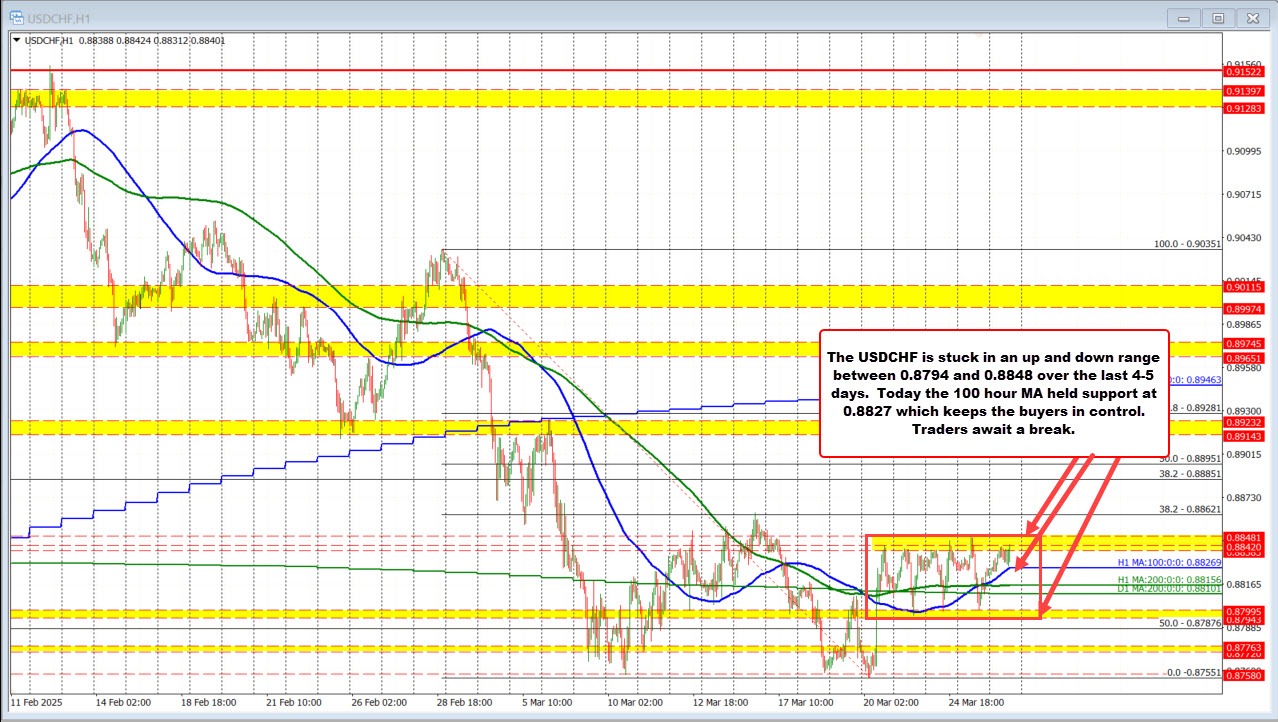The height and width of the screenshot is (722, 1278).
Task: Click the 0.88481 red price tag
Action: (1245, 538)
